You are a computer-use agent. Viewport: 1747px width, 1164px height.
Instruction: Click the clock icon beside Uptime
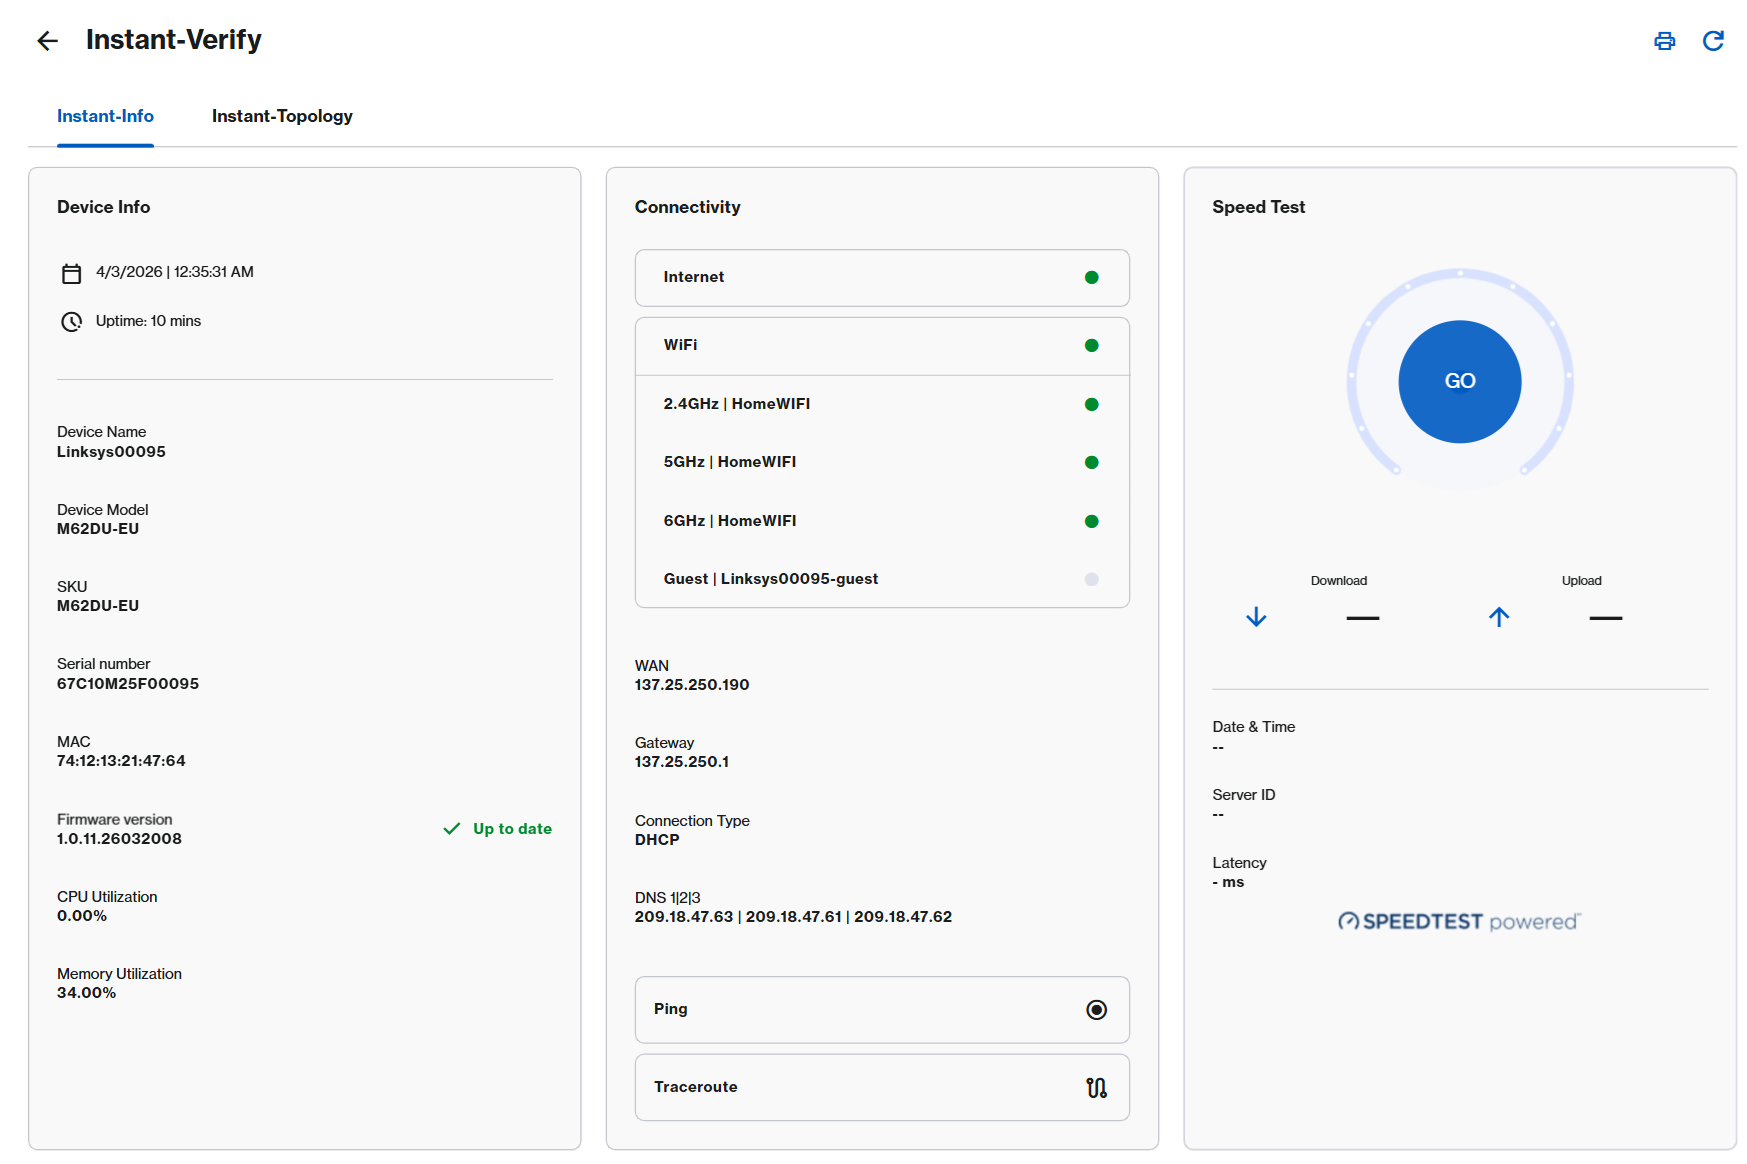point(71,321)
